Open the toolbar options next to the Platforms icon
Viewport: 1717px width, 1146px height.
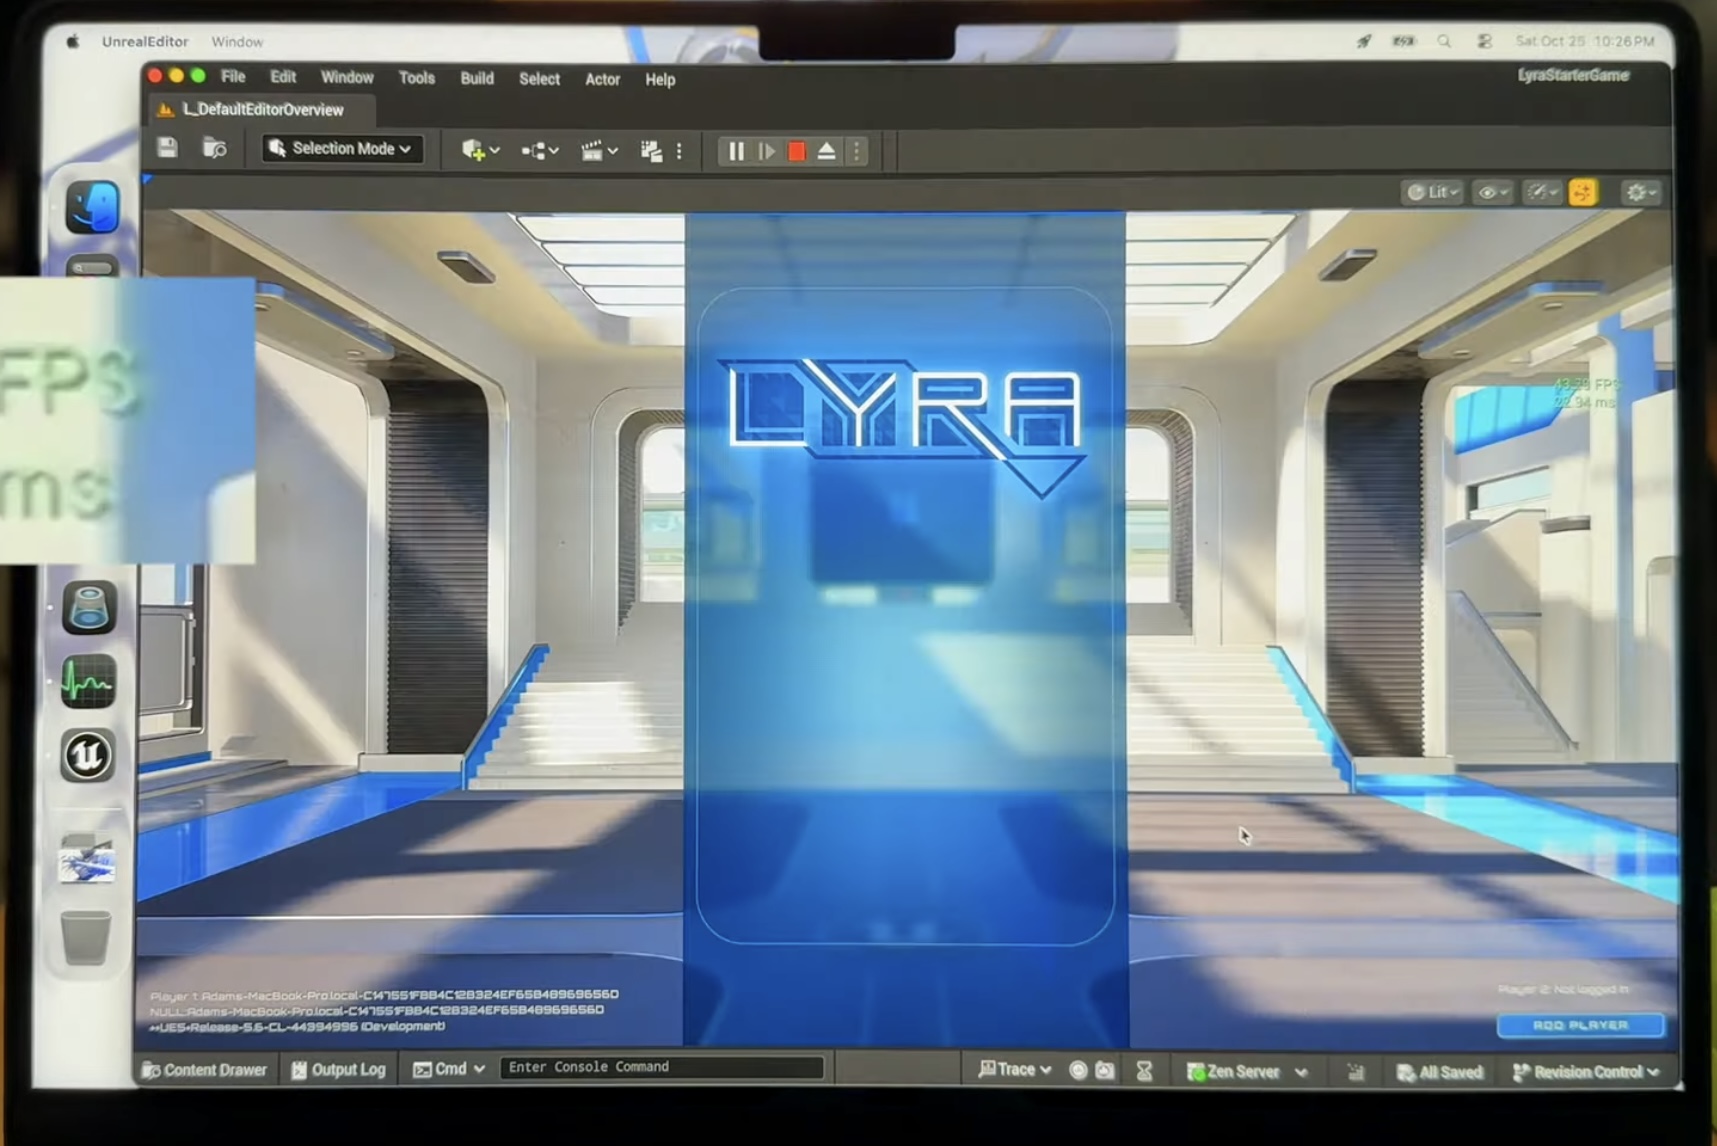(x=680, y=151)
